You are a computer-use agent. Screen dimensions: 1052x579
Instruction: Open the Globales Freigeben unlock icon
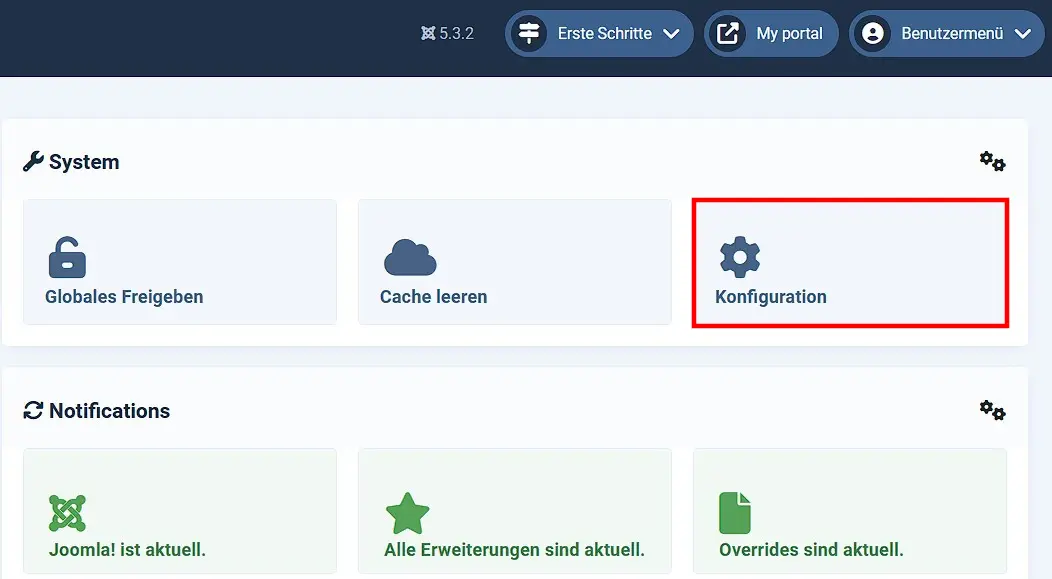[66, 257]
